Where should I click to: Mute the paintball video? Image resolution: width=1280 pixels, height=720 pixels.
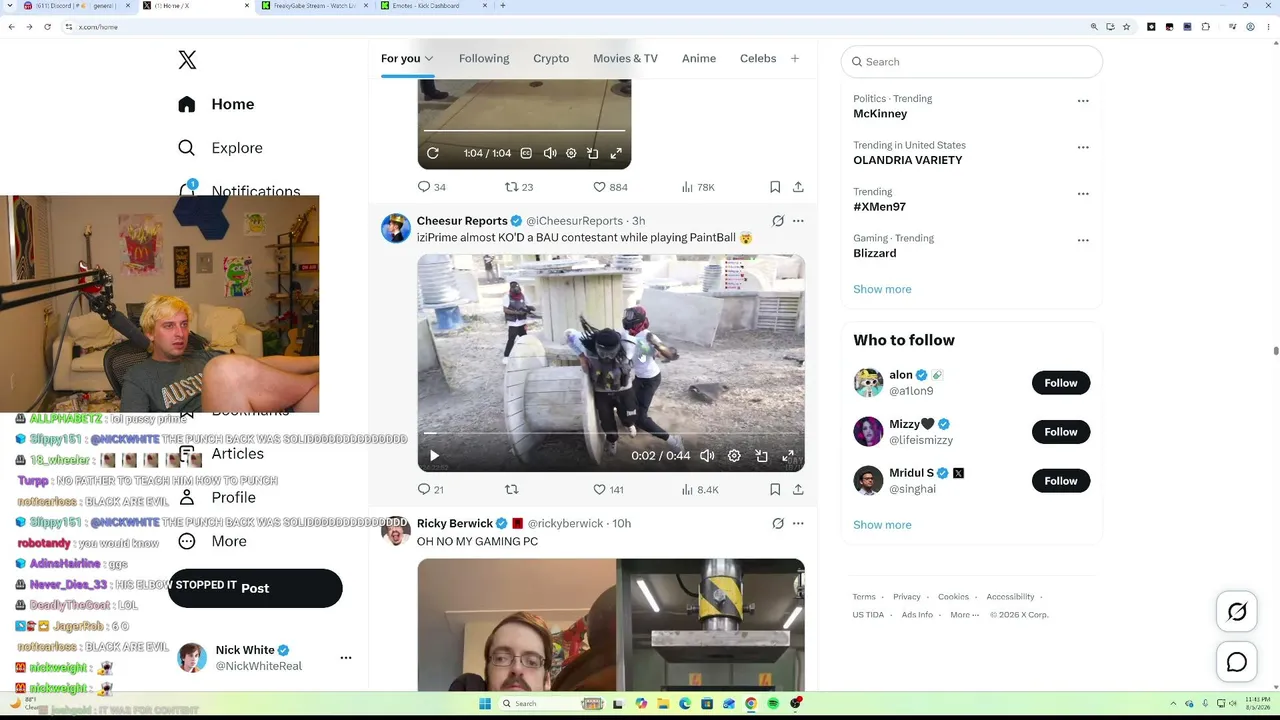tap(707, 456)
